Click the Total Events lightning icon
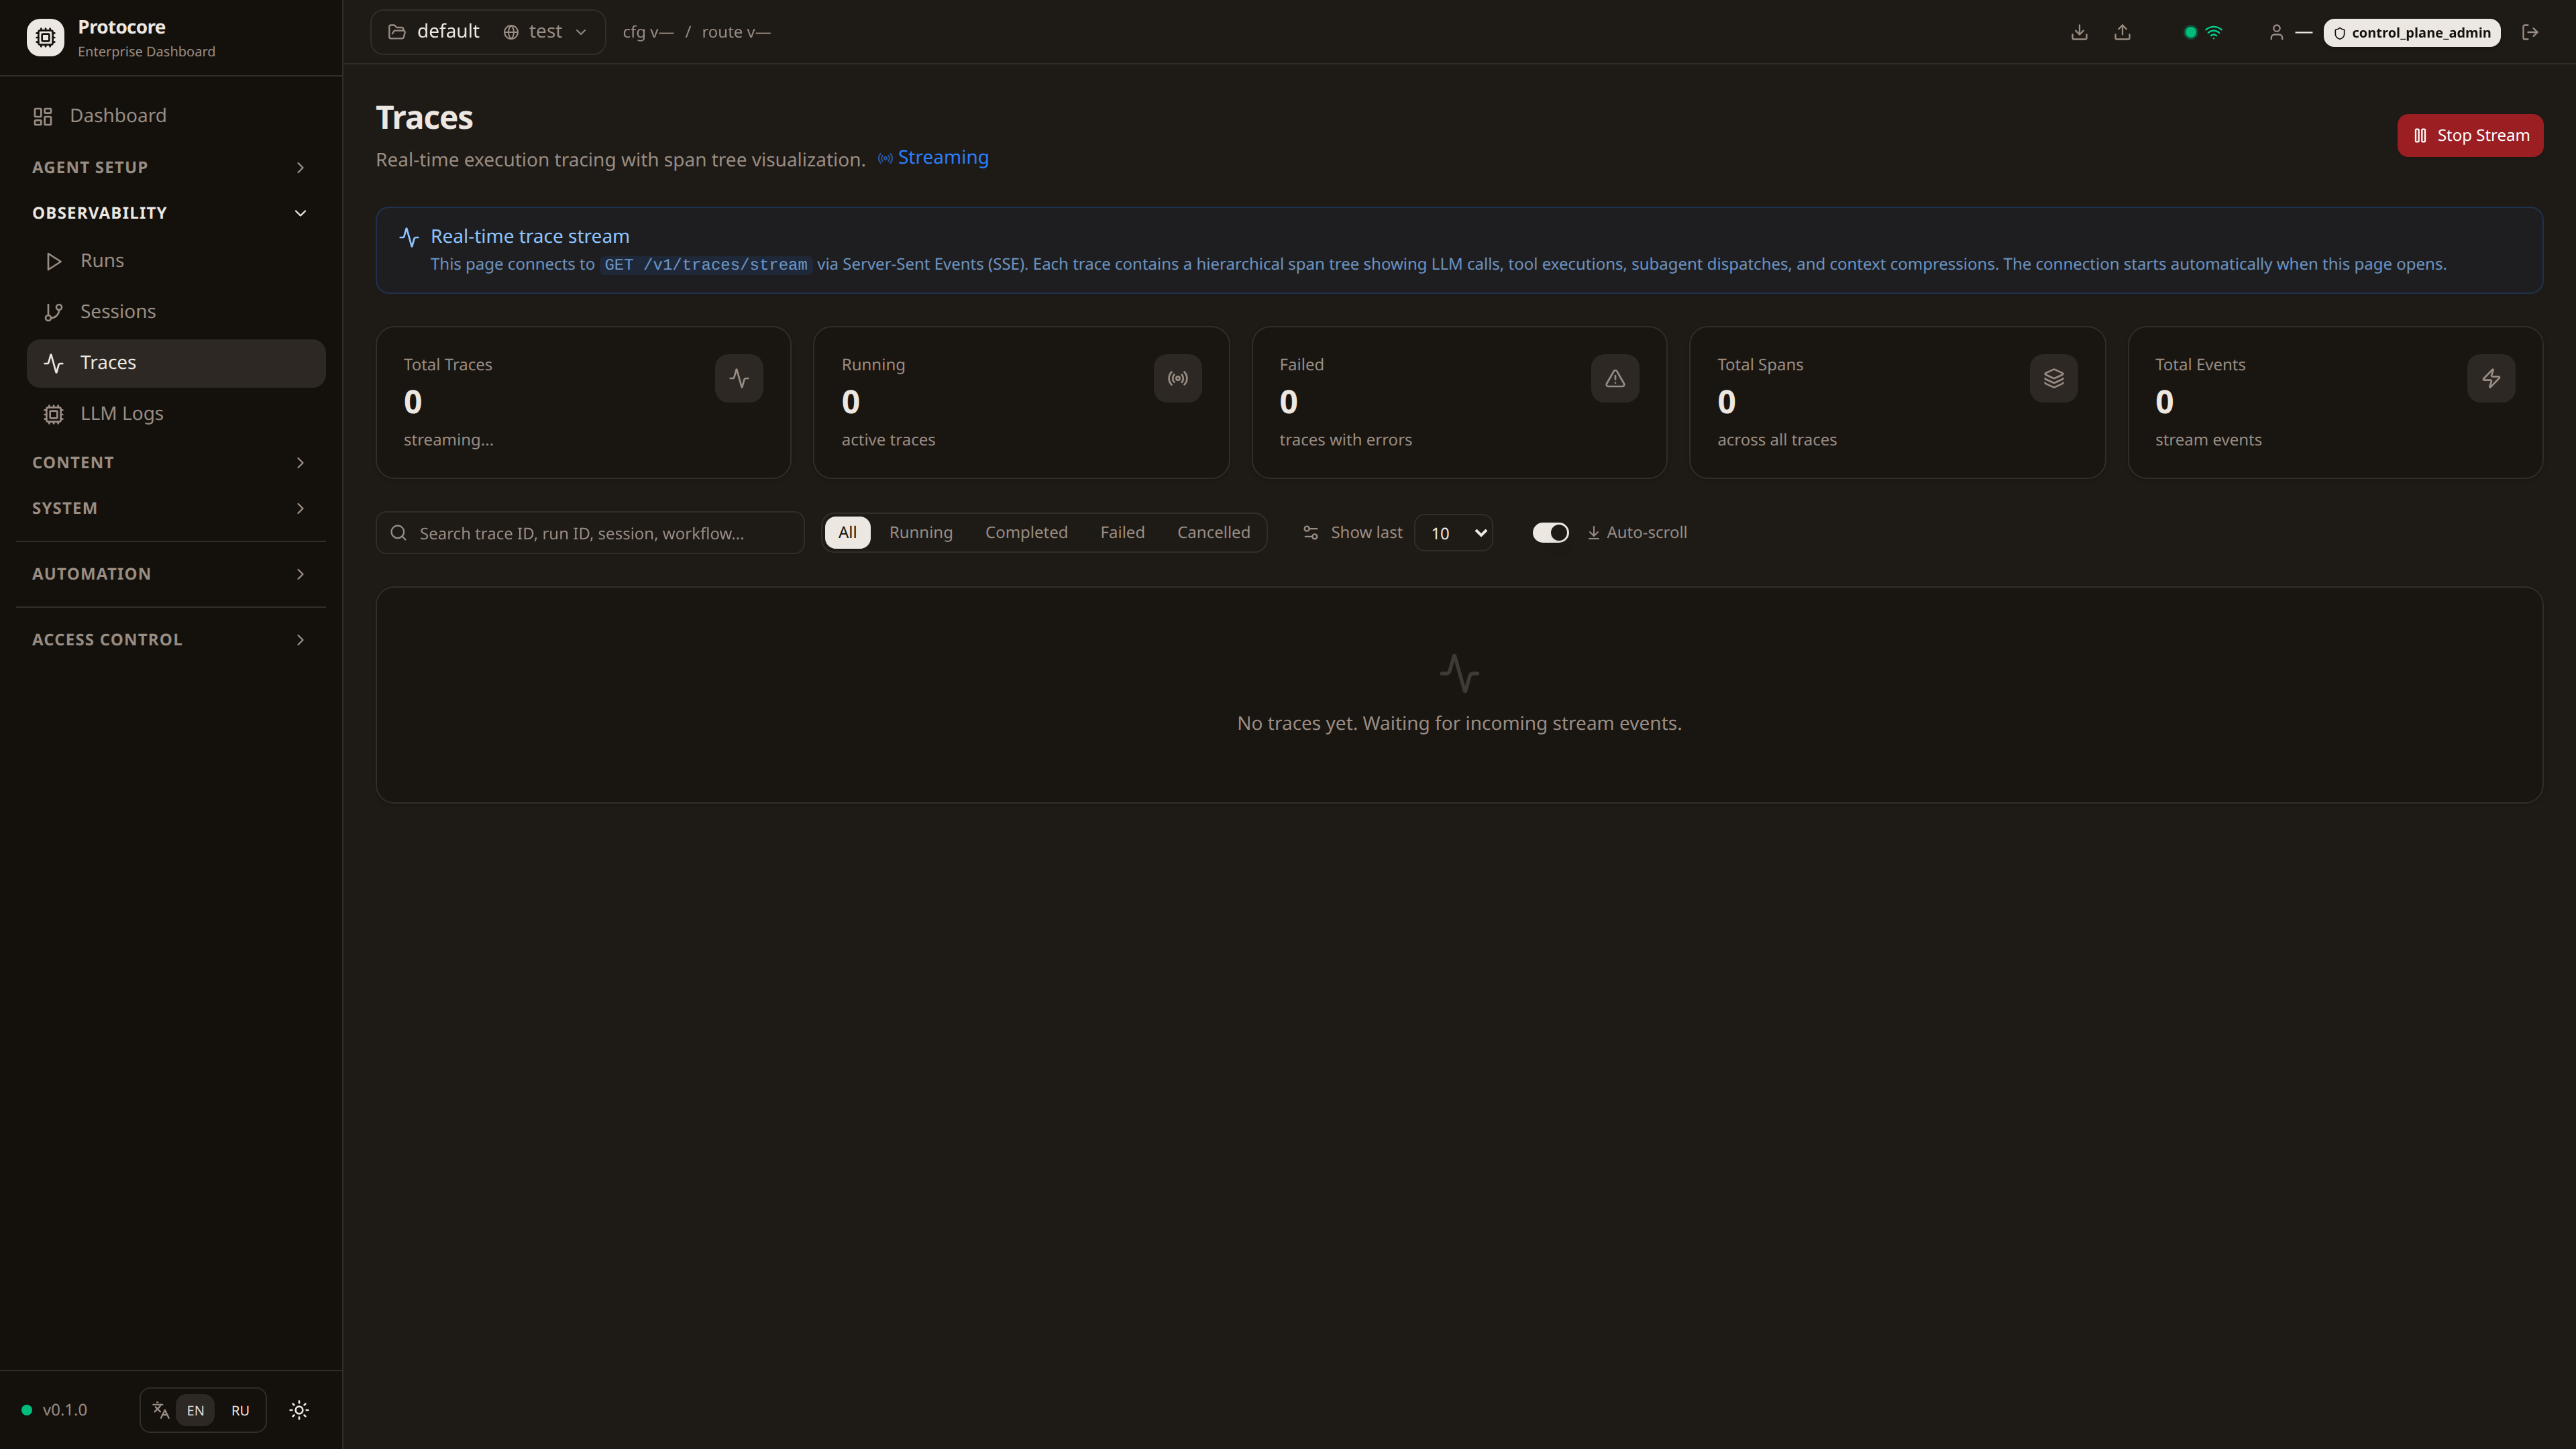 (x=2491, y=378)
